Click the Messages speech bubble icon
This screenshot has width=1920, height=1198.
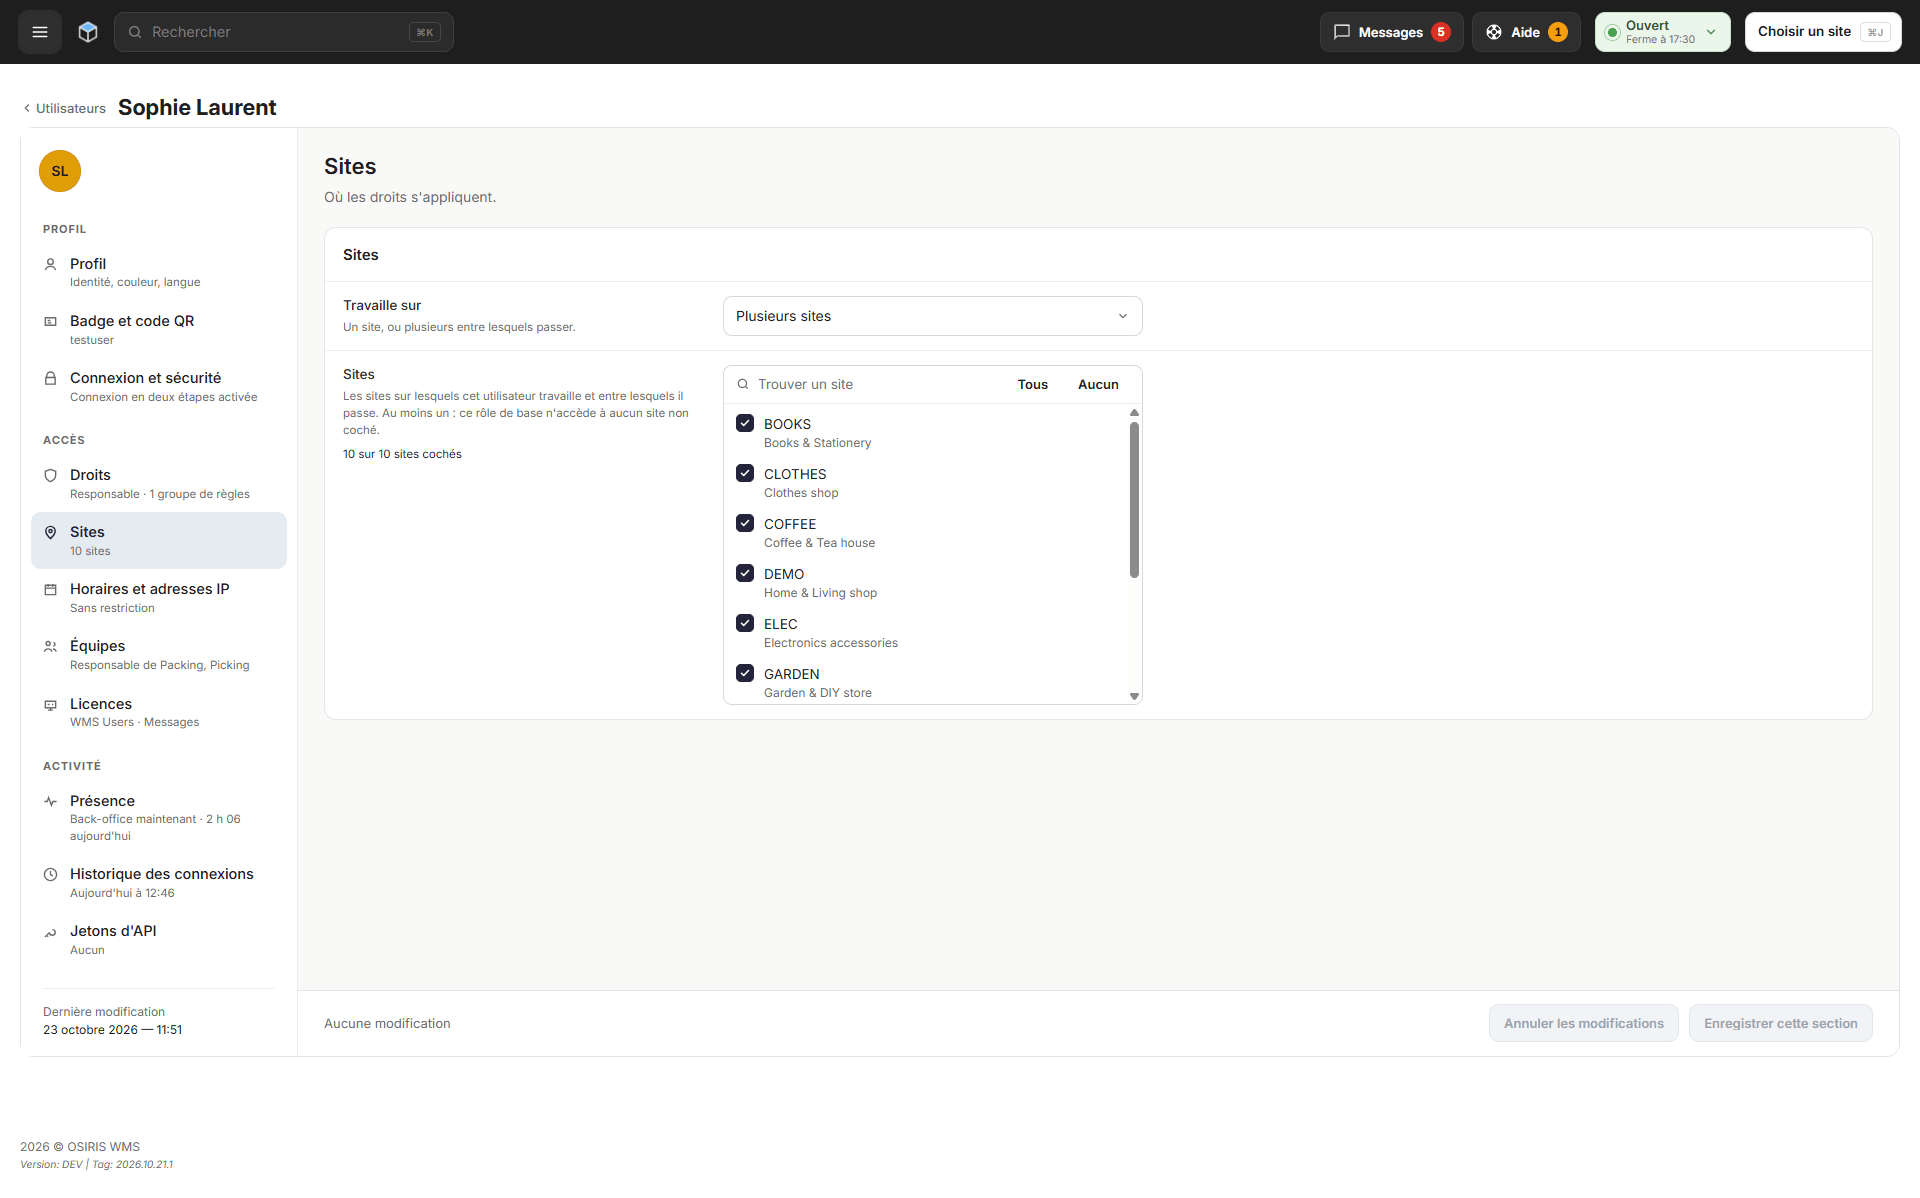click(x=1342, y=32)
